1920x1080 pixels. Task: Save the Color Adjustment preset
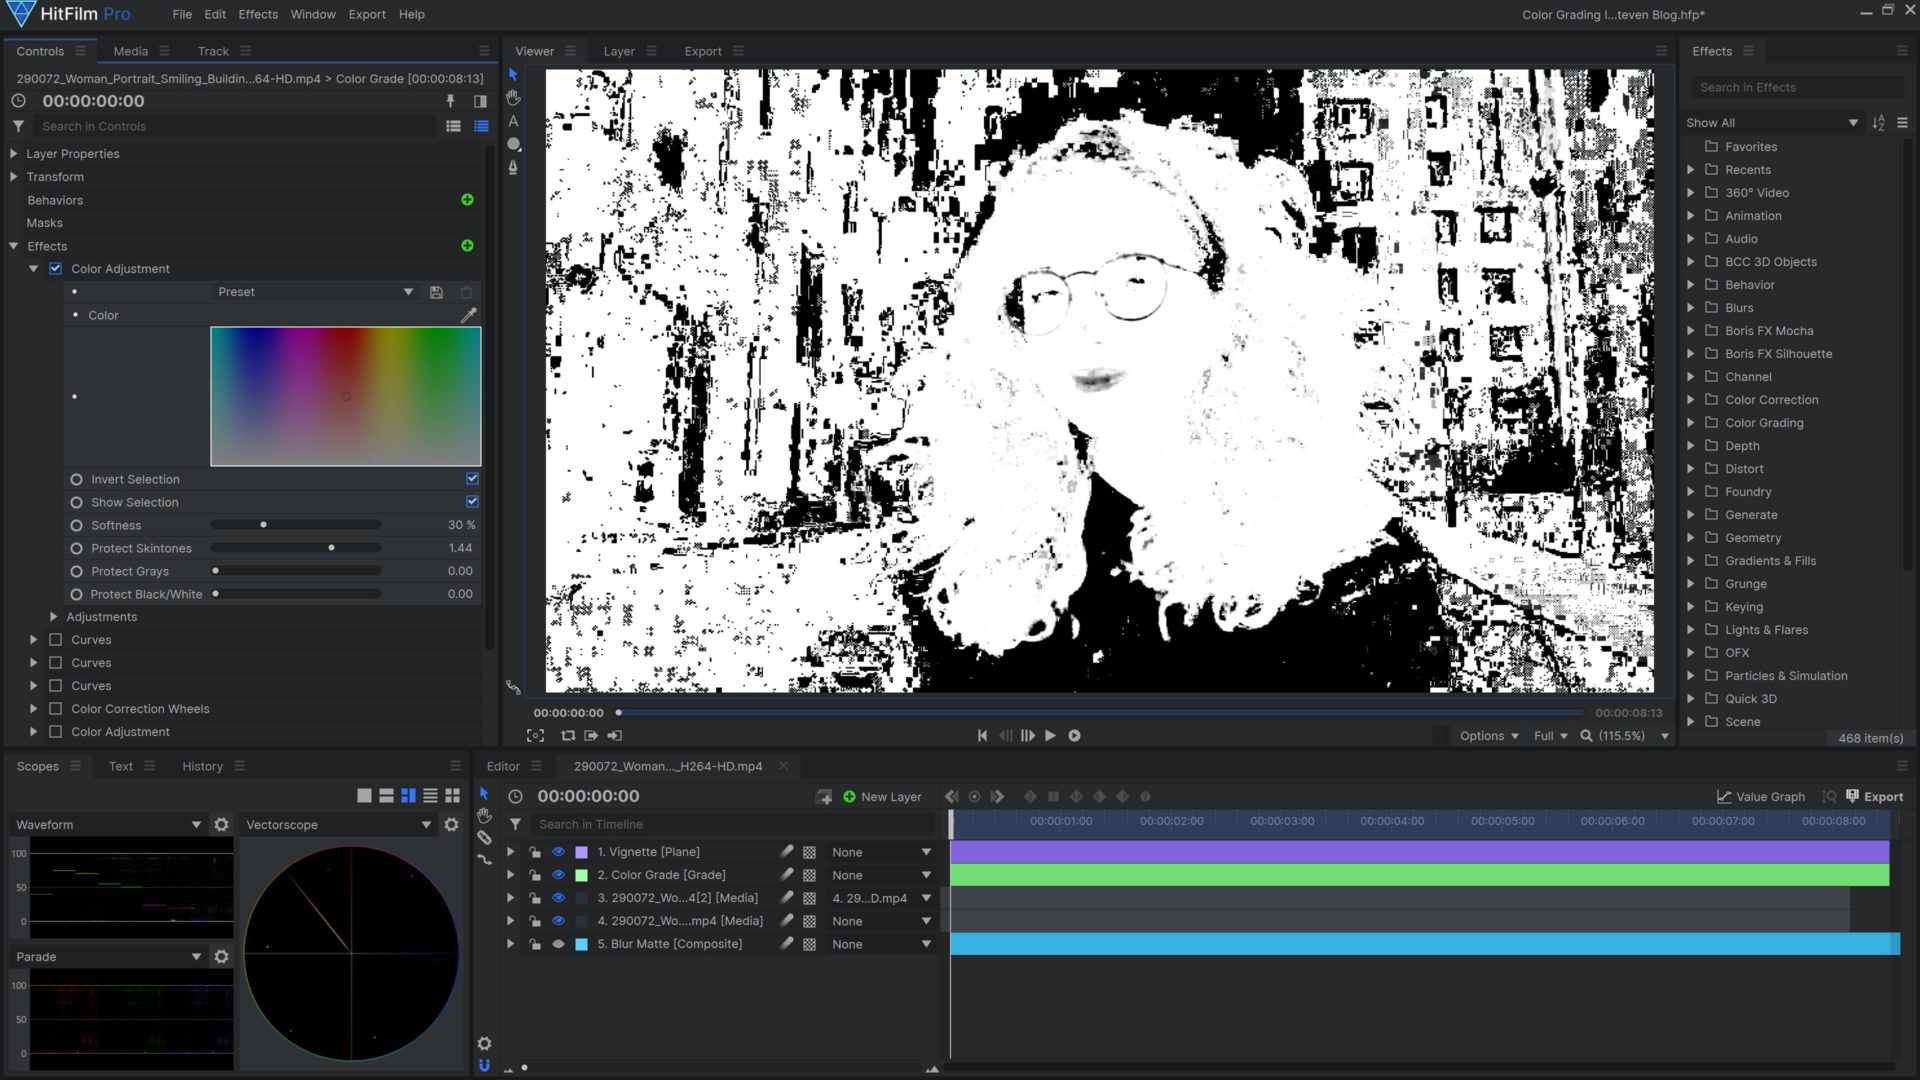tap(436, 292)
